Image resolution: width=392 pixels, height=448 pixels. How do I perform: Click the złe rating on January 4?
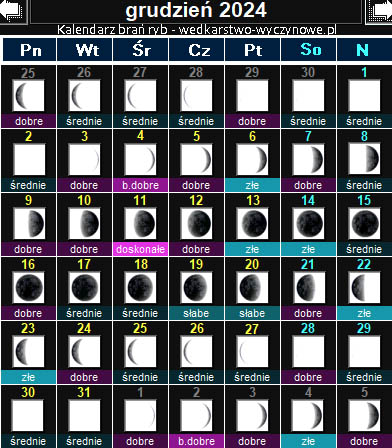coord(308,441)
